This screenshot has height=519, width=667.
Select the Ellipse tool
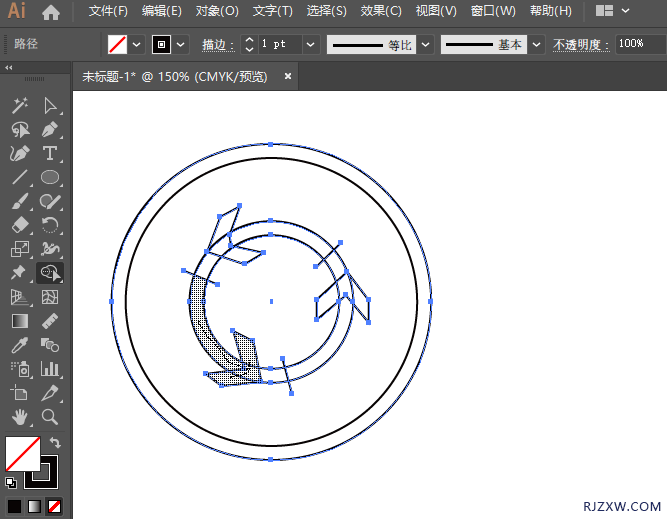coord(49,177)
